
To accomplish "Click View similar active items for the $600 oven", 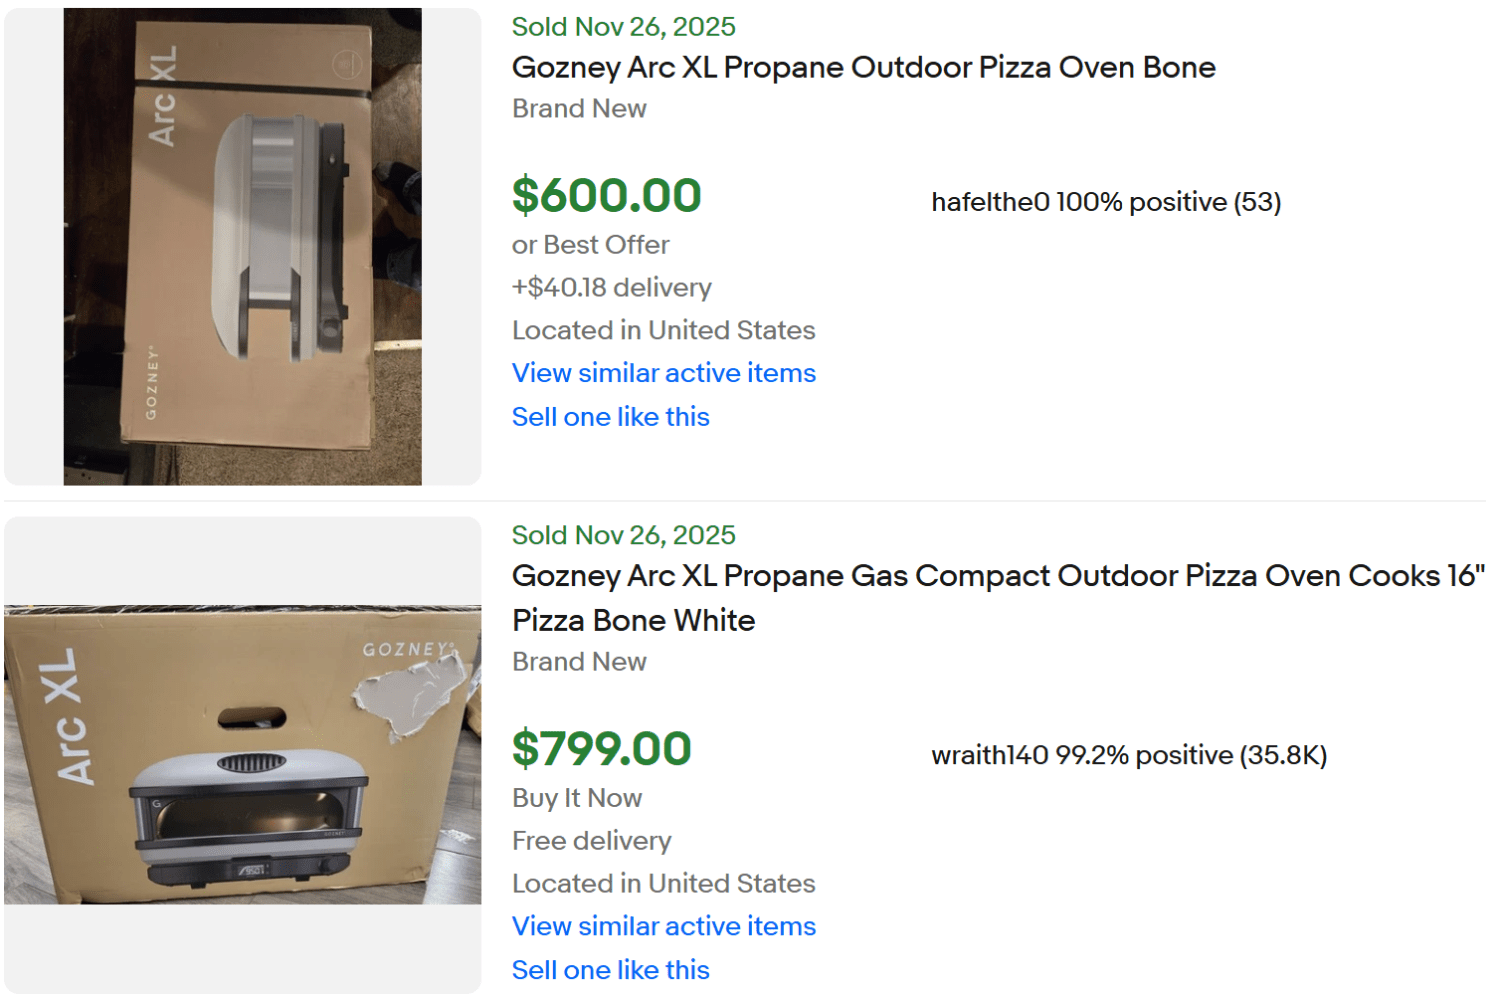I will pyautogui.click(x=663, y=373).
